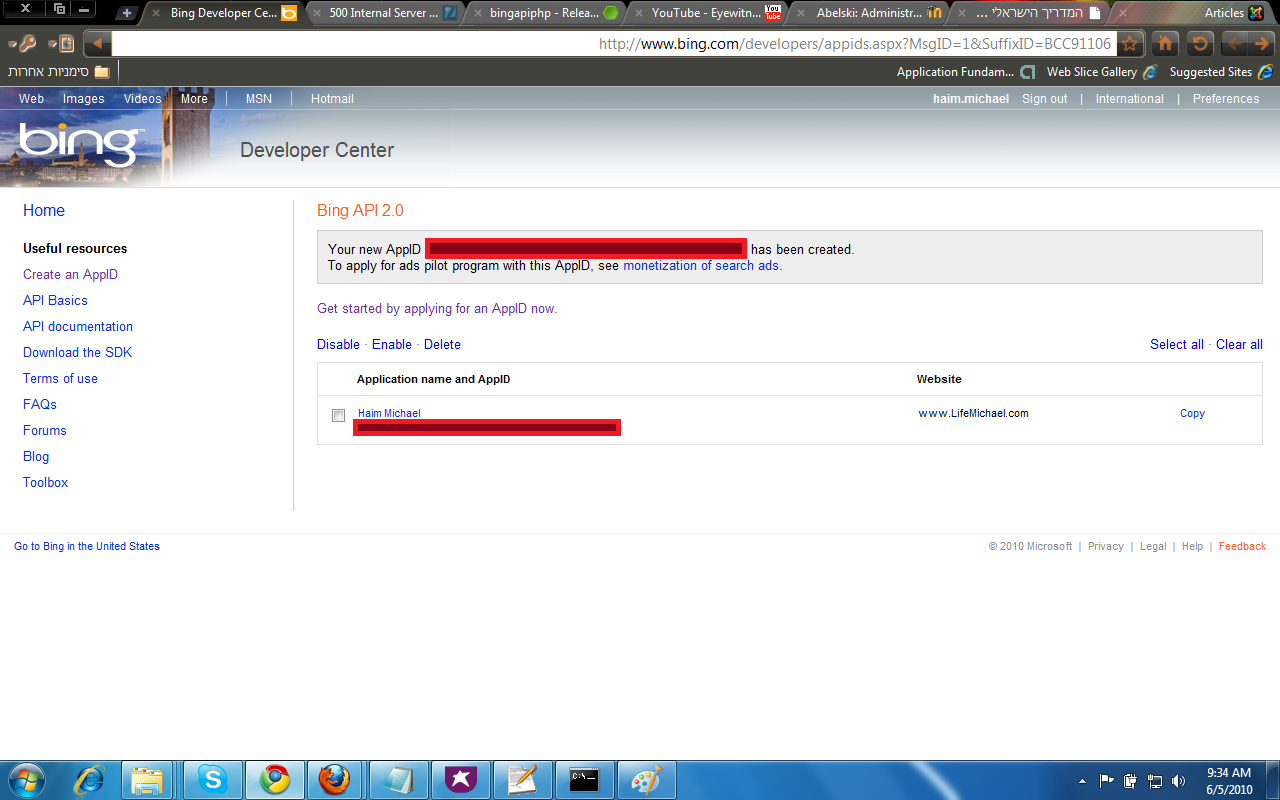The image size is (1280, 800).
Task: Open the More menu in Bing navigation
Action: click(x=194, y=99)
